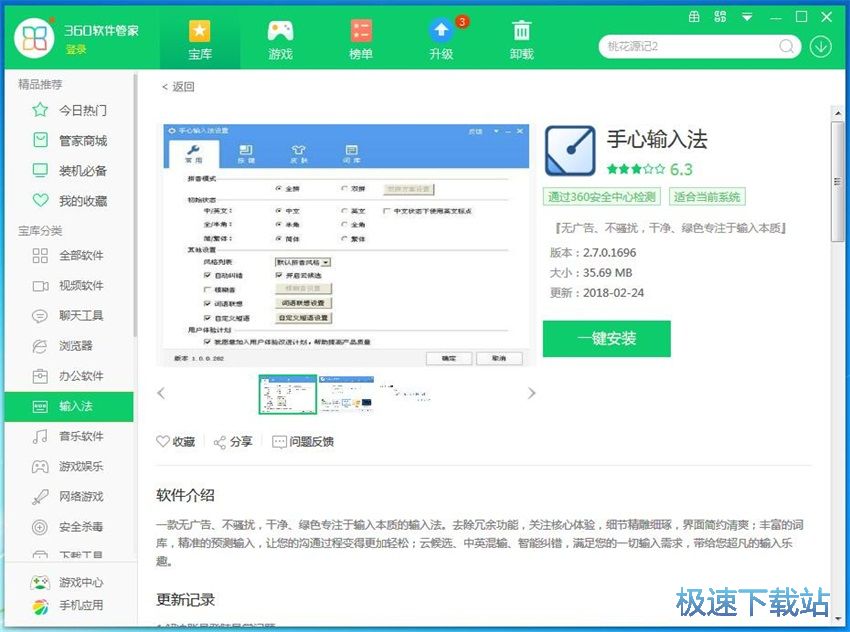The height and width of the screenshot is (632, 850).
Task: Click the 一键安装 button
Action: [x=607, y=339]
